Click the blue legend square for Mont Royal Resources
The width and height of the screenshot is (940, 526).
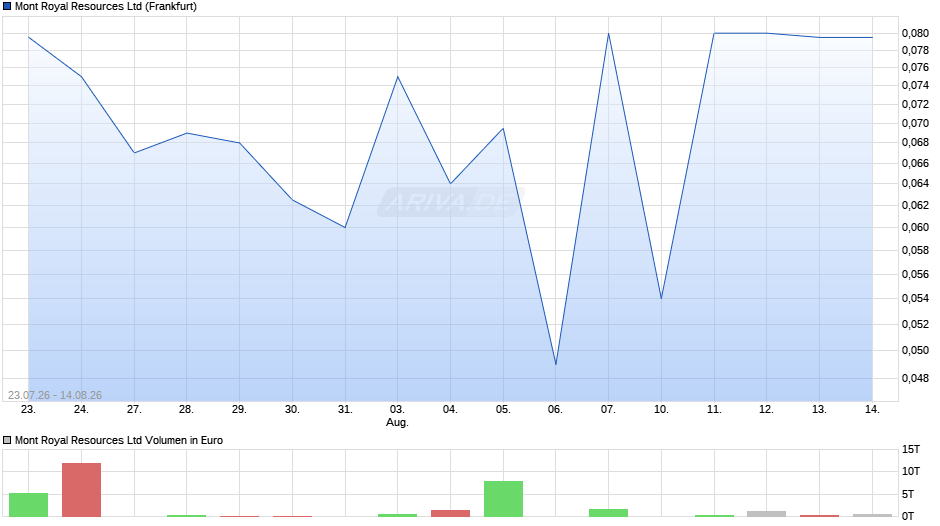pyautogui.click(x=7, y=7)
